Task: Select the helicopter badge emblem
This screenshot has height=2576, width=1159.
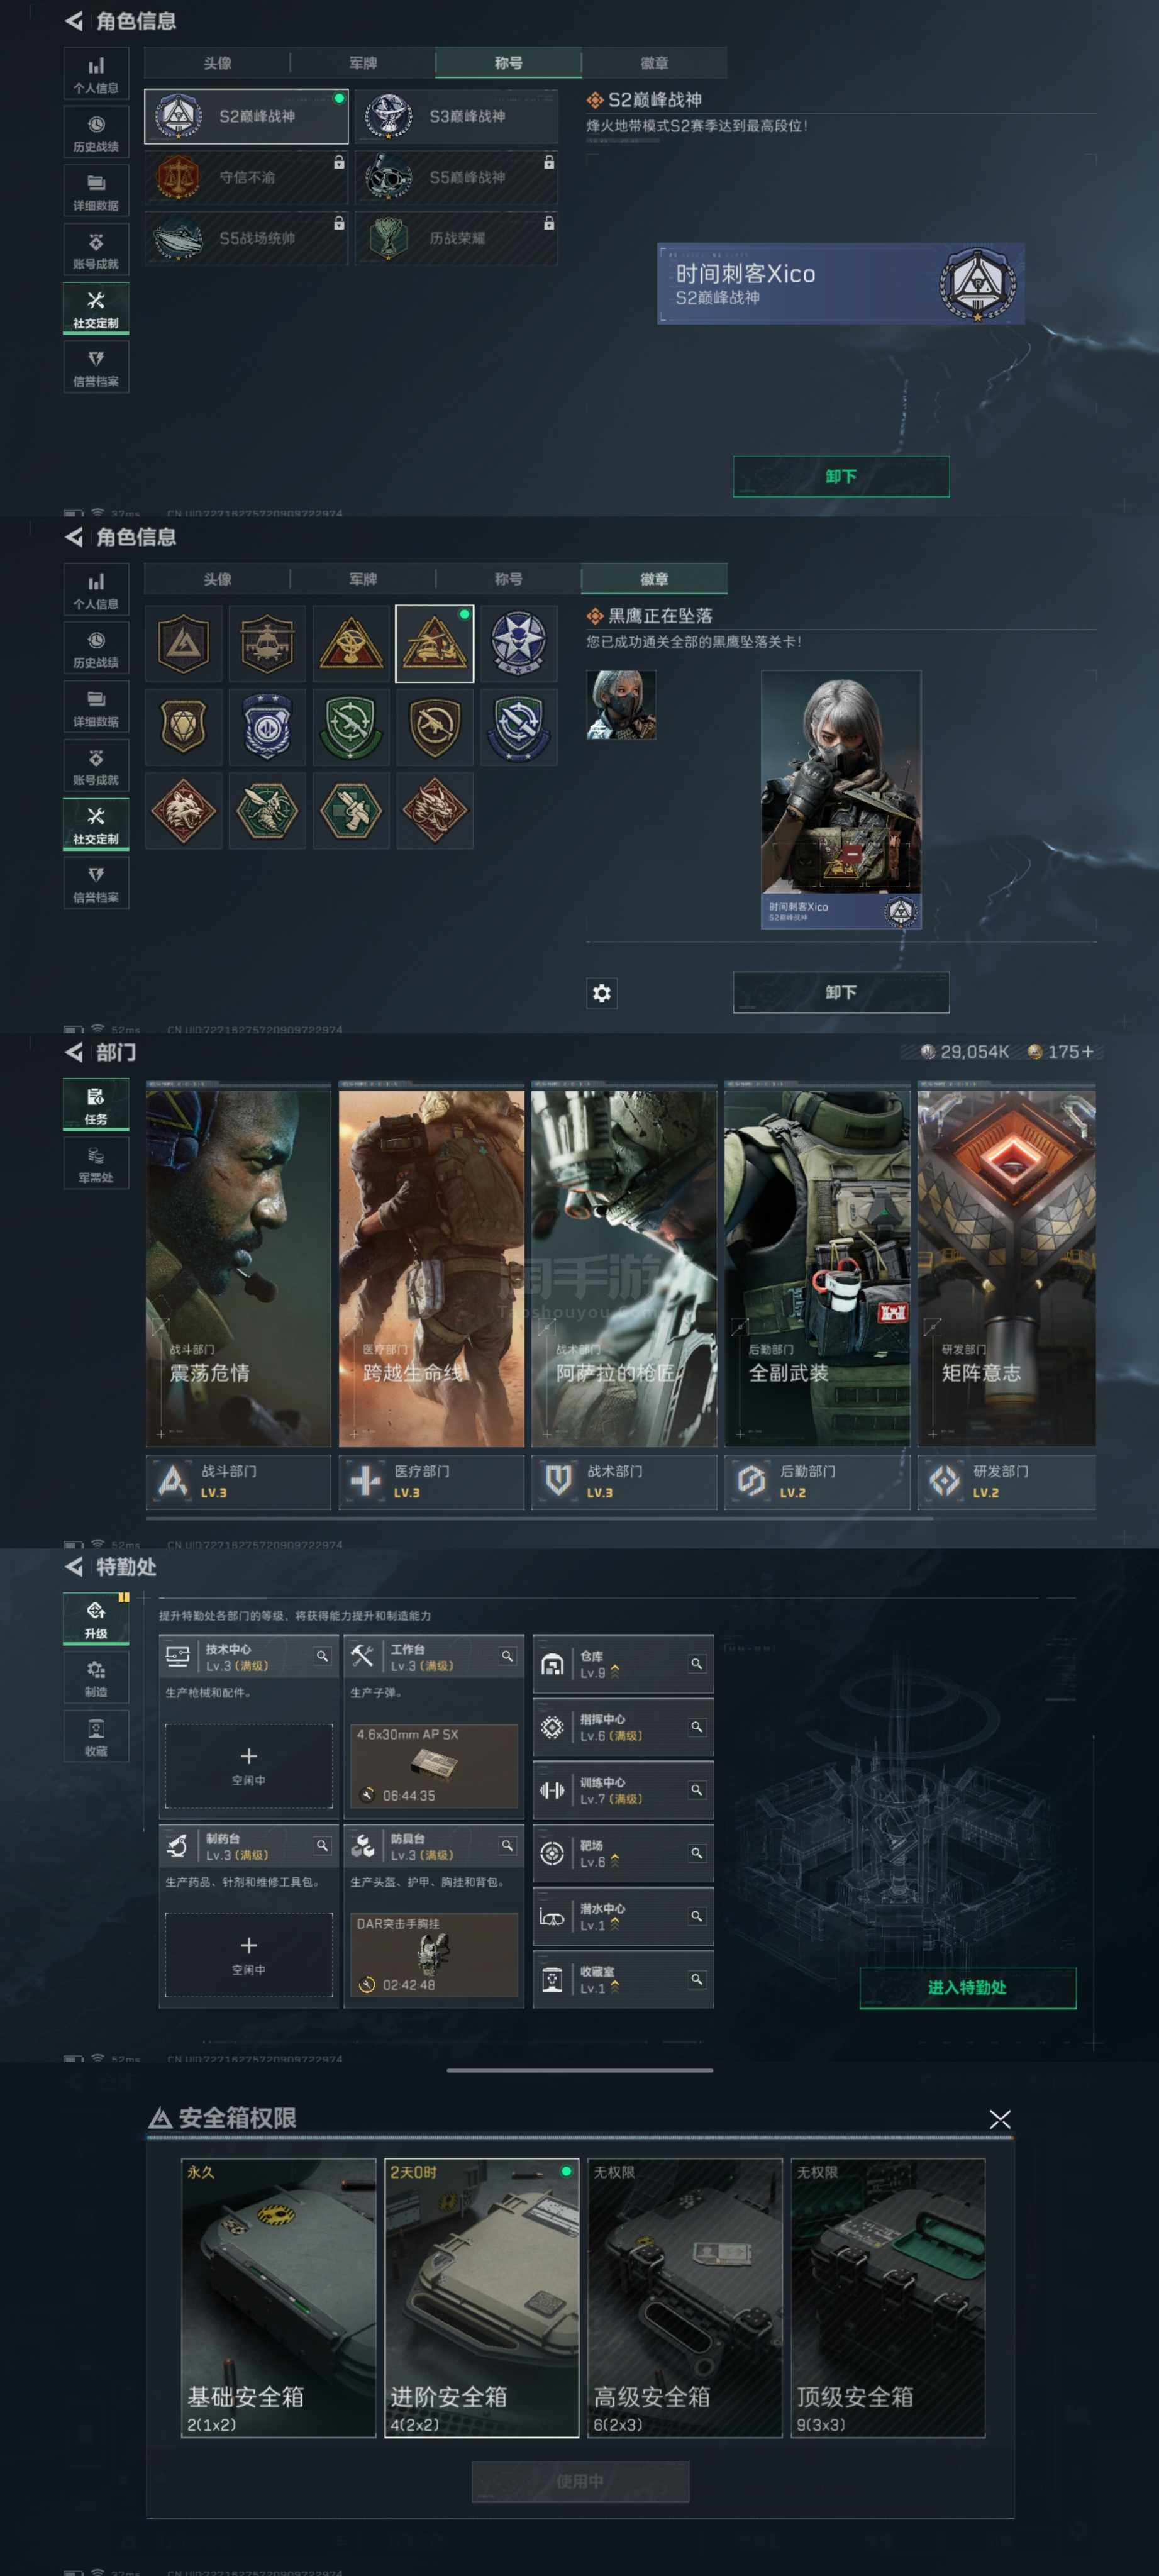Action: [x=267, y=643]
